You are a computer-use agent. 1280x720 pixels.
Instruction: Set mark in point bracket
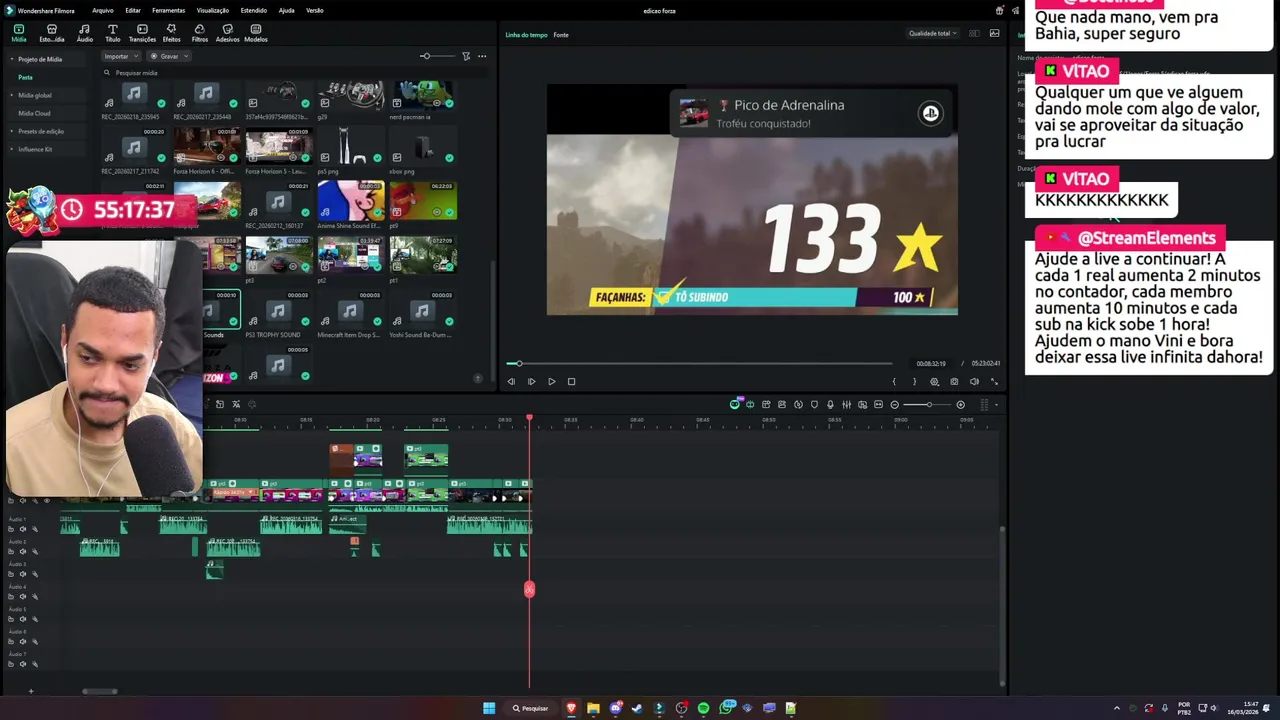[x=894, y=381]
